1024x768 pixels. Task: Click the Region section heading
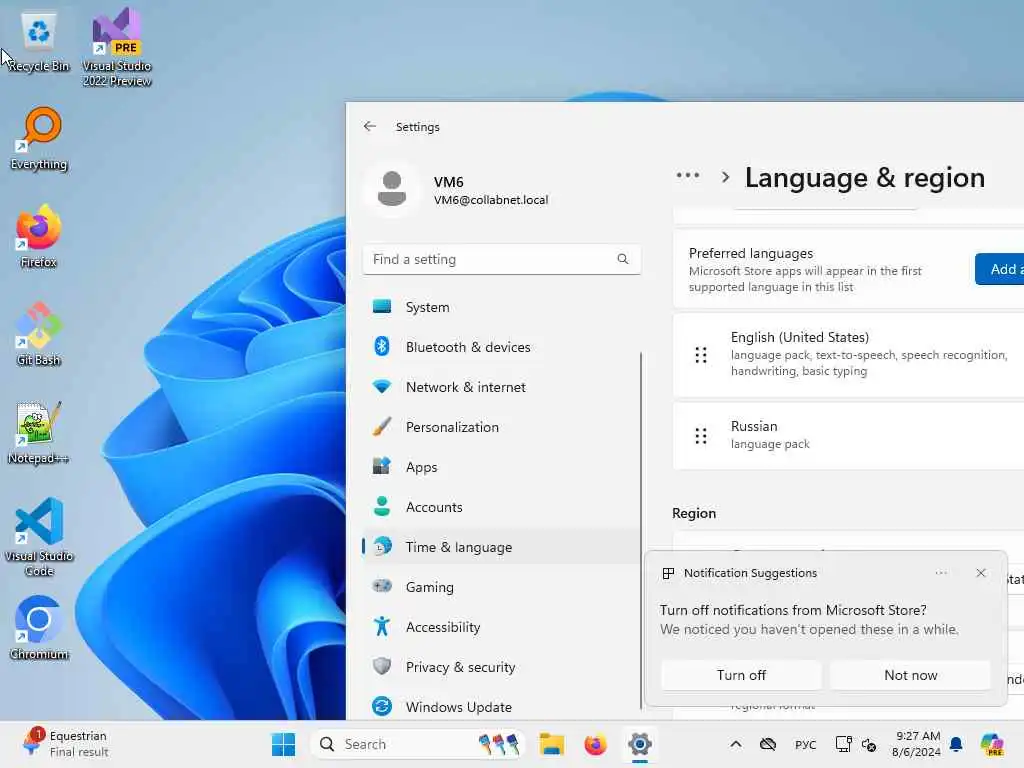[694, 513]
